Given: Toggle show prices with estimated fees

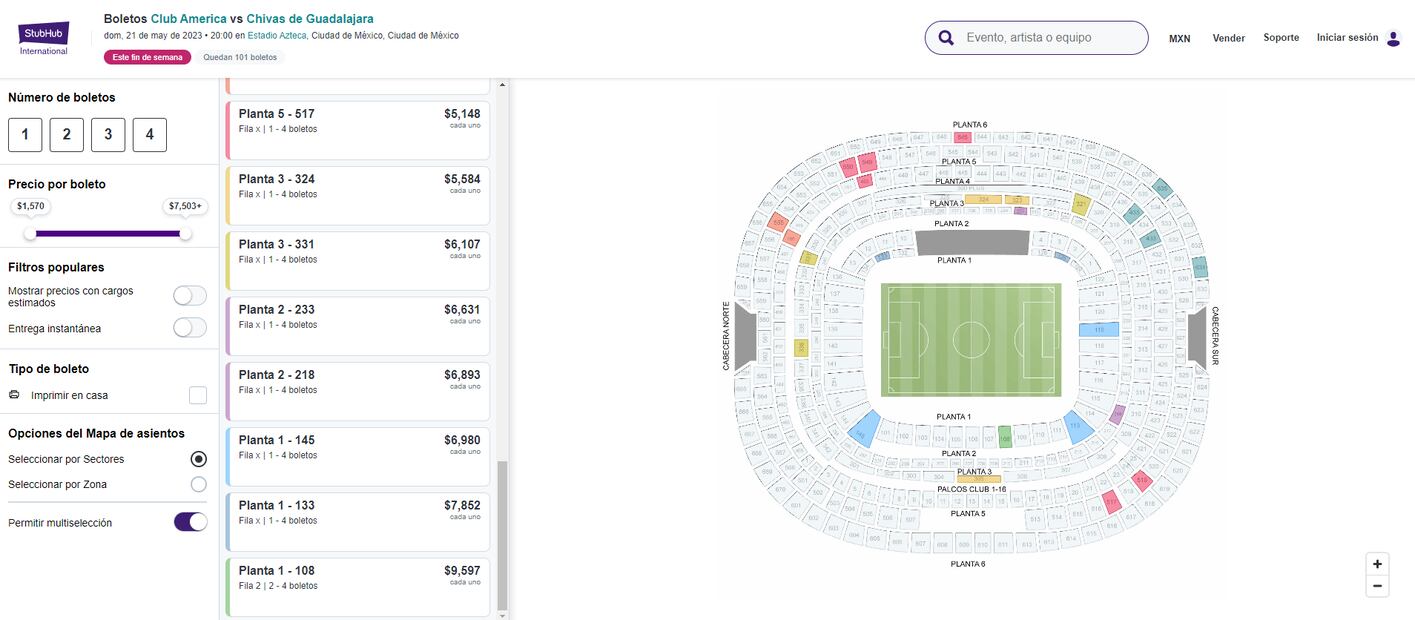Looking at the screenshot, I should click(190, 296).
